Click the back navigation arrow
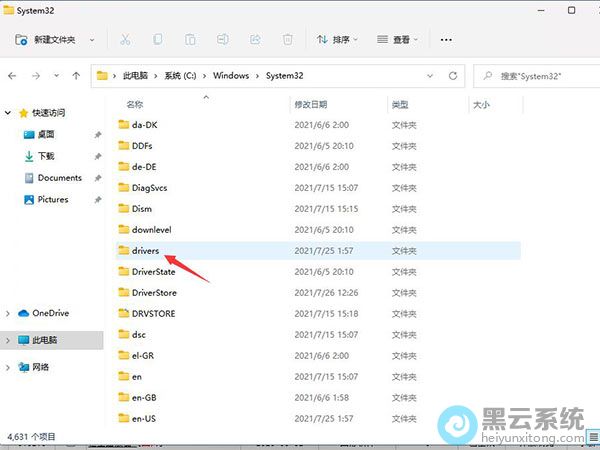This screenshot has width=600, height=450. click(x=14, y=75)
